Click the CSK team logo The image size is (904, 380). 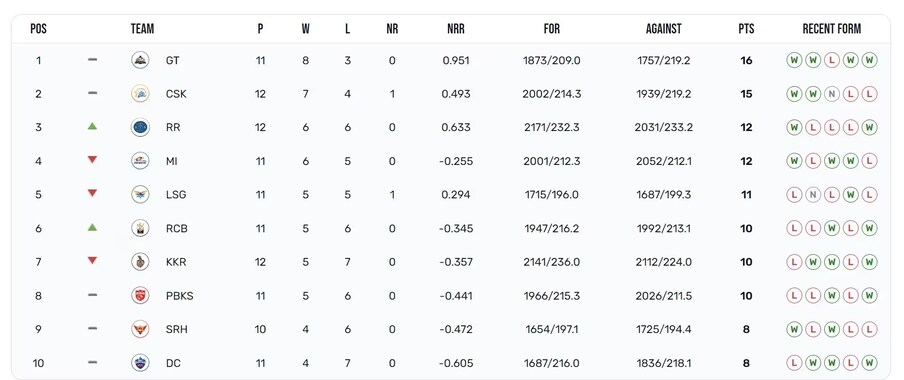pos(140,93)
